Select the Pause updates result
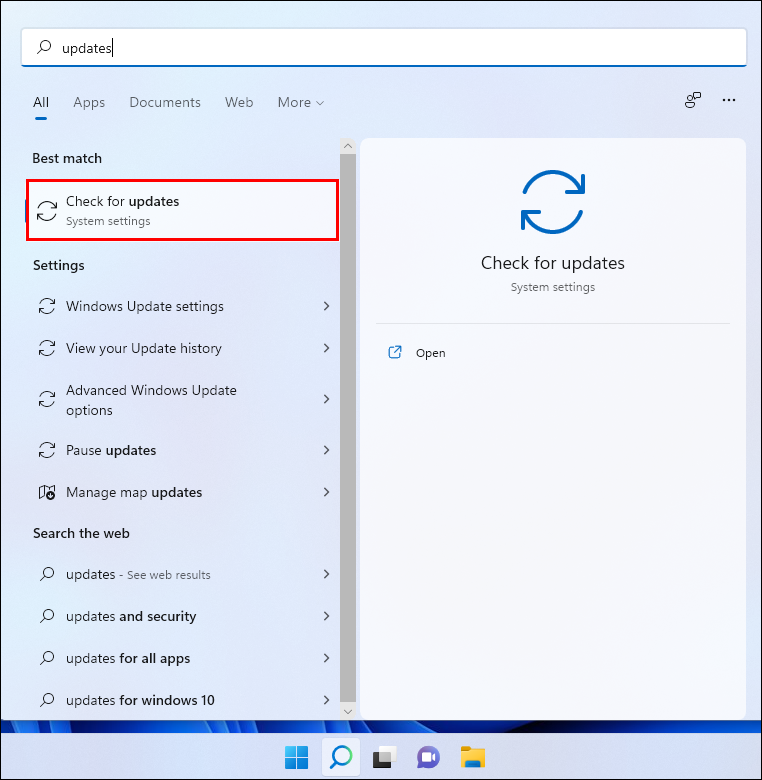Image resolution: width=762 pixels, height=780 pixels. coord(183,450)
